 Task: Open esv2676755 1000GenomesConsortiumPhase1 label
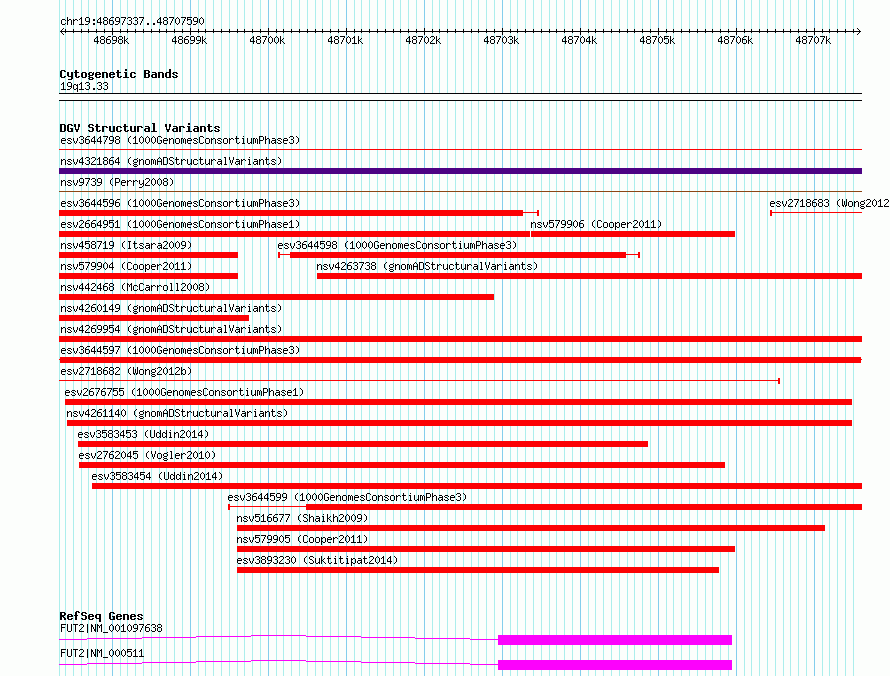click(184, 392)
